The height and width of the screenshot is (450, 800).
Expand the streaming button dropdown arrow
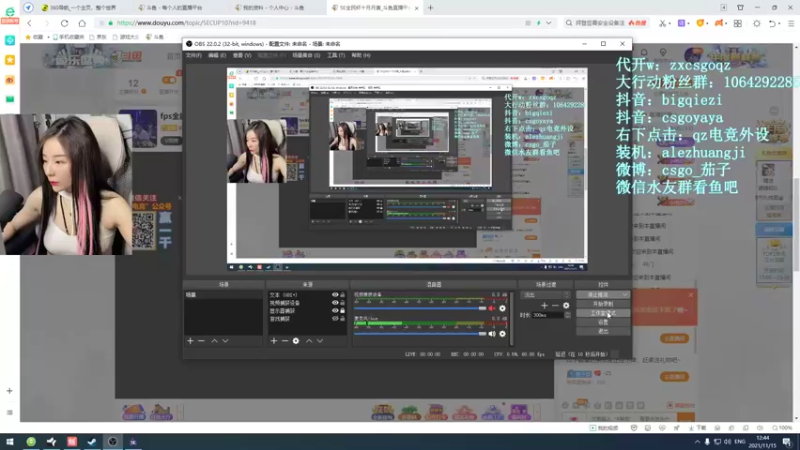(624, 295)
